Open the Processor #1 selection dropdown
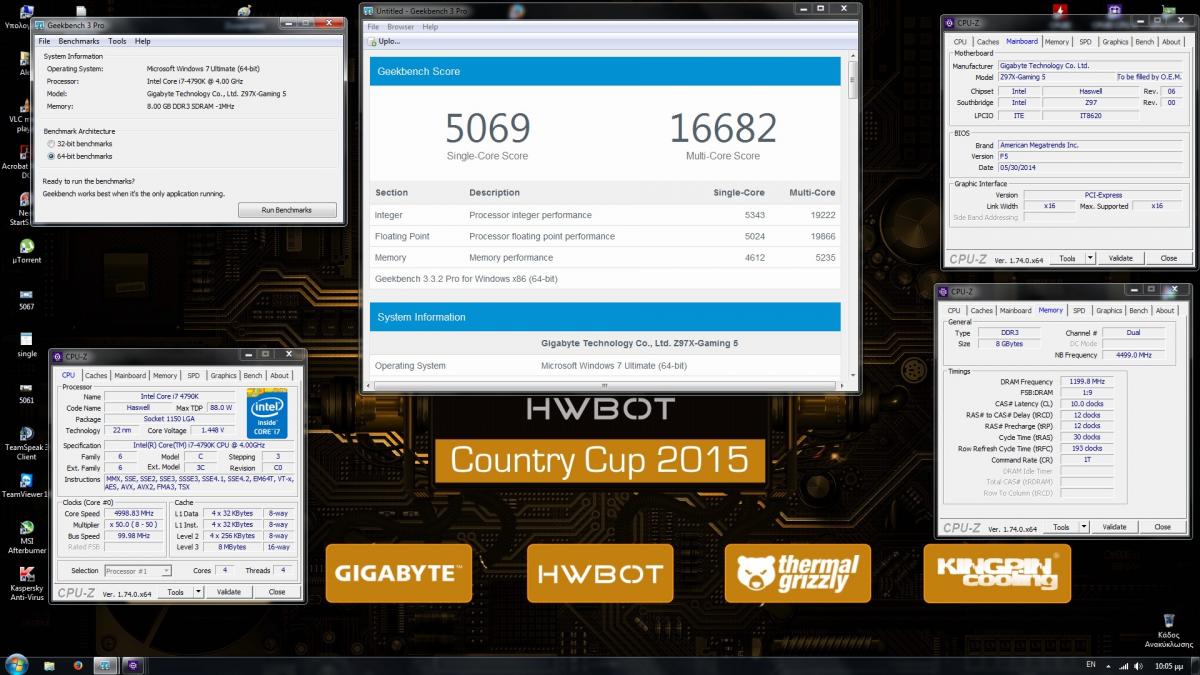The width and height of the screenshot is (1200, 675). pos(137,571)
